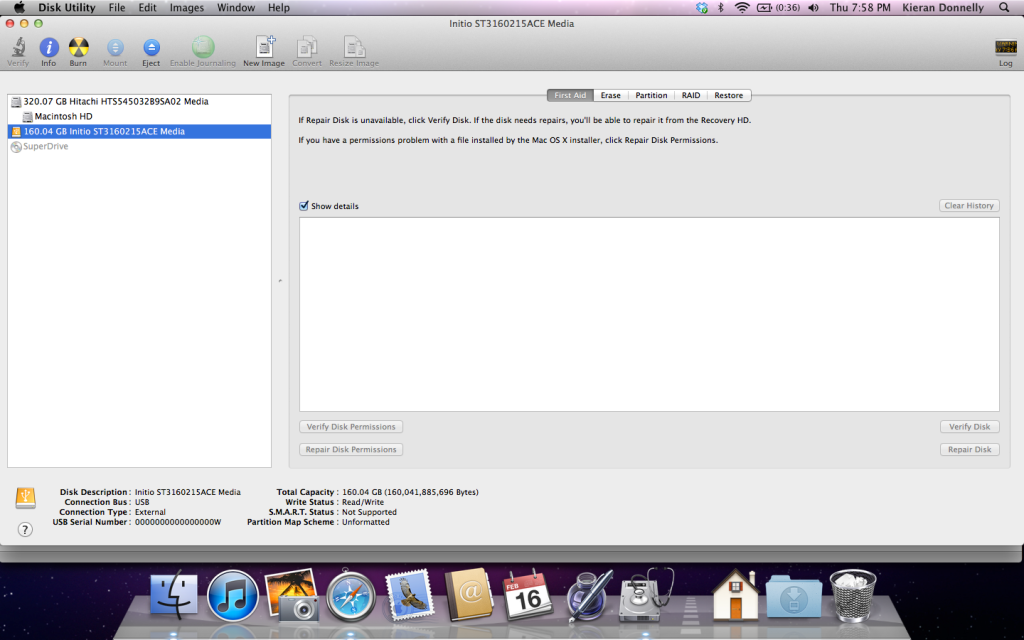Open the Images menu
Image resolution: width=1024 pixels, height=640 pixels.
pos(187,8)
